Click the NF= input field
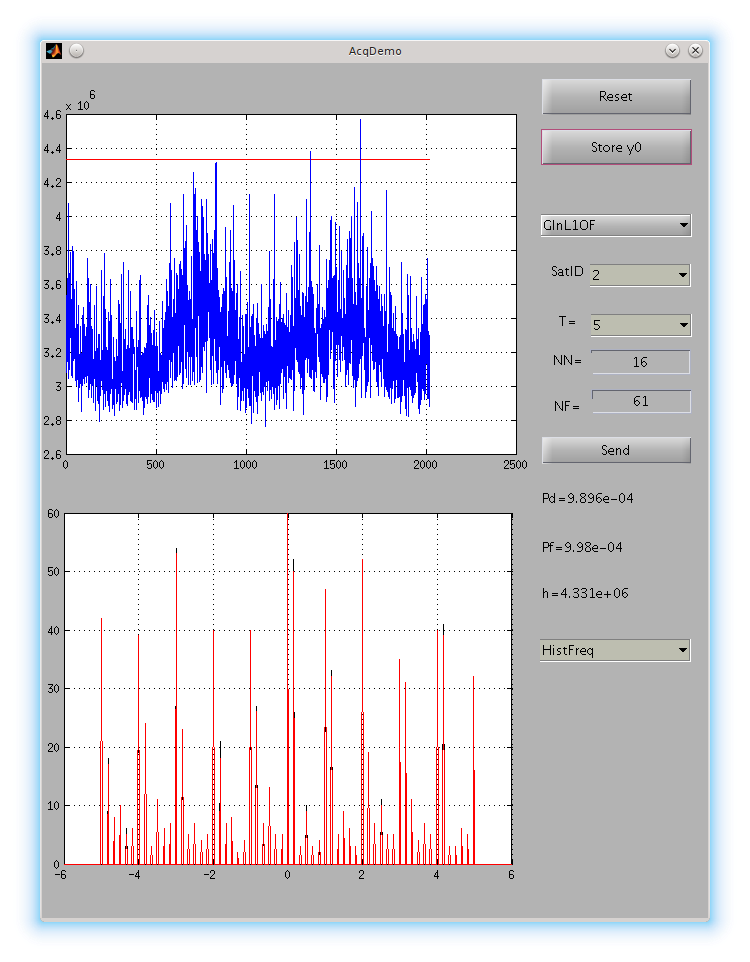This screenshot has height=962, width=750. coord(641,401)
